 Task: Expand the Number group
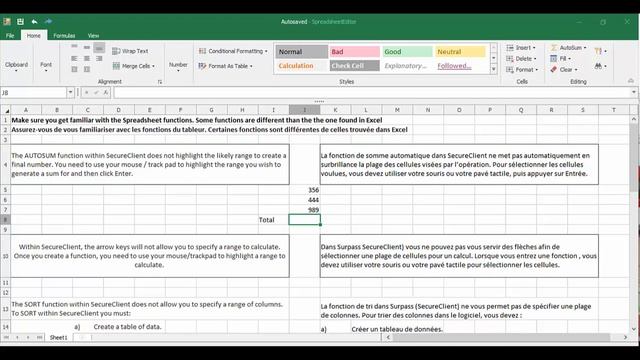178,67
